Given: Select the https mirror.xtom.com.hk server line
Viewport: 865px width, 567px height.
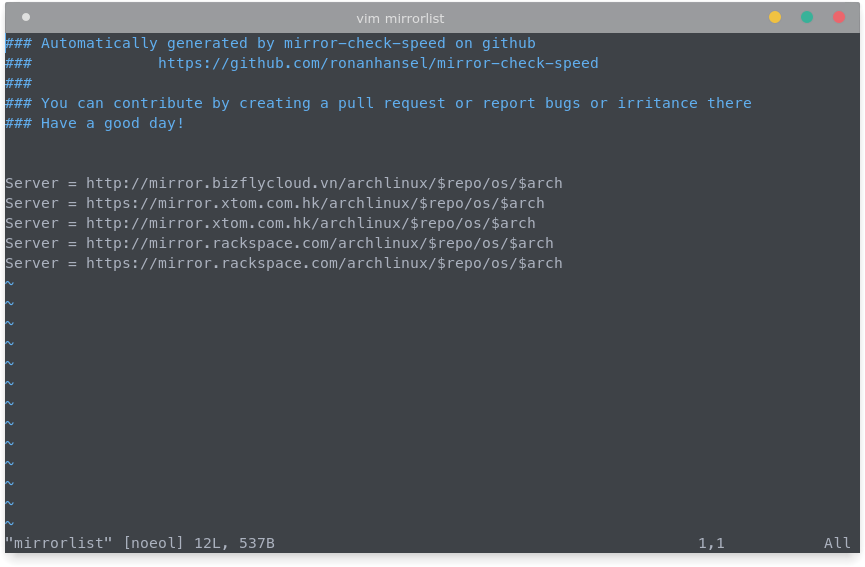Looking at the screenshot, I should [275, 203].
